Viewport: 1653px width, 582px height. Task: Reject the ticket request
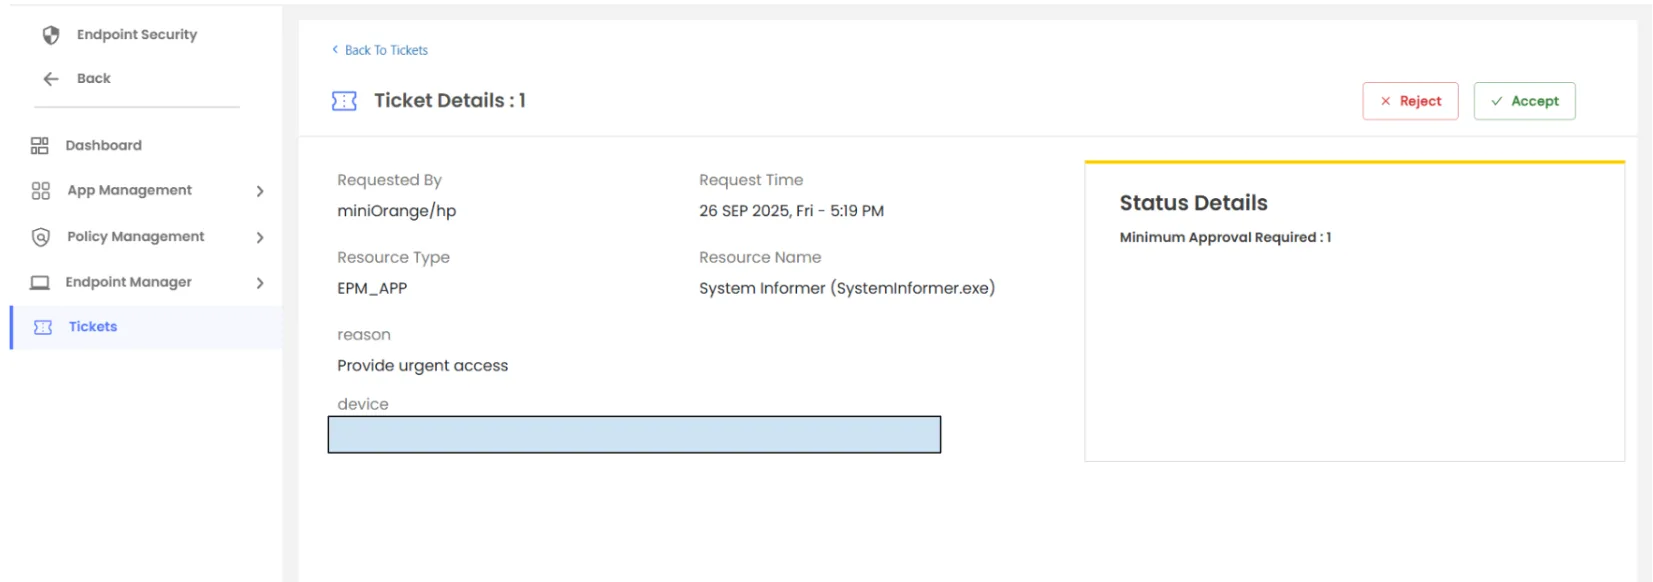click(x=1410, y=101)
